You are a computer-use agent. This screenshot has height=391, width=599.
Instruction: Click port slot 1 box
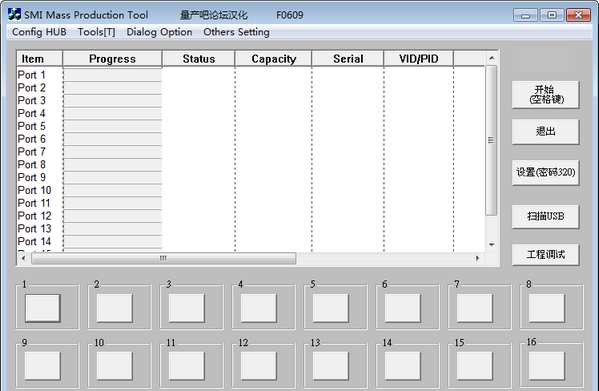(x=43, y=308)
